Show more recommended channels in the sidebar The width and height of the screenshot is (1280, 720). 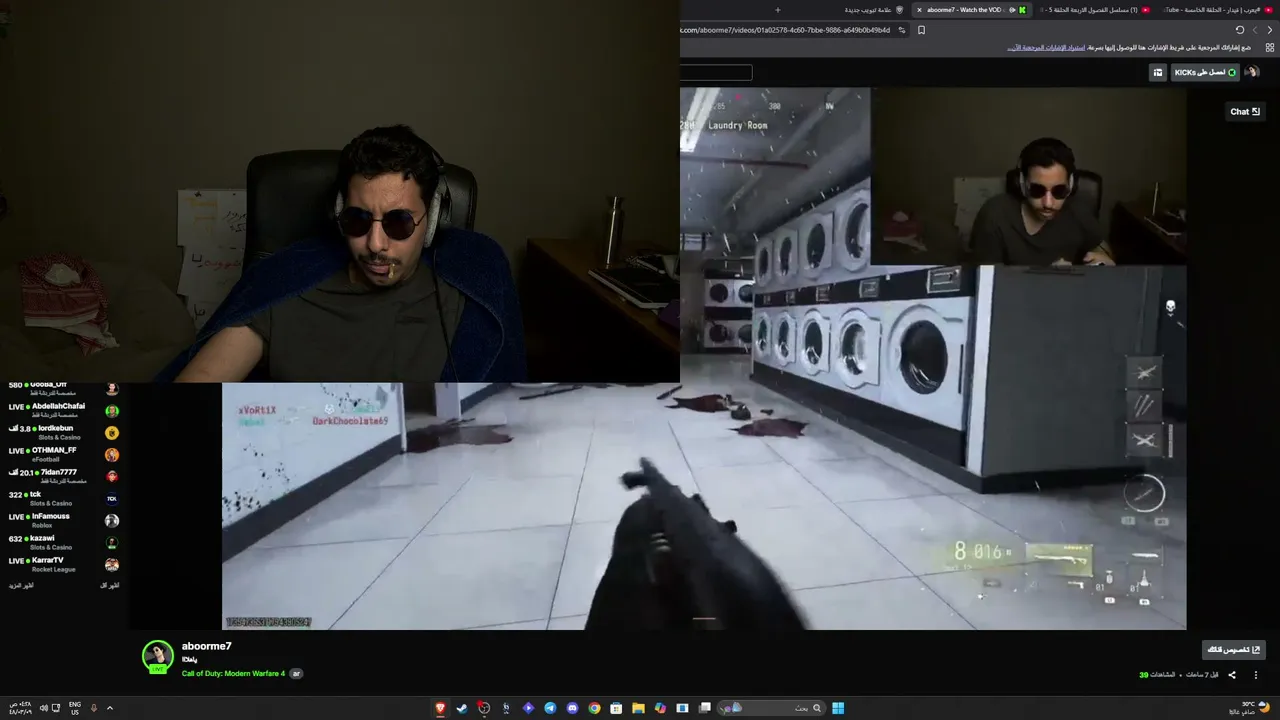point(21,585)
